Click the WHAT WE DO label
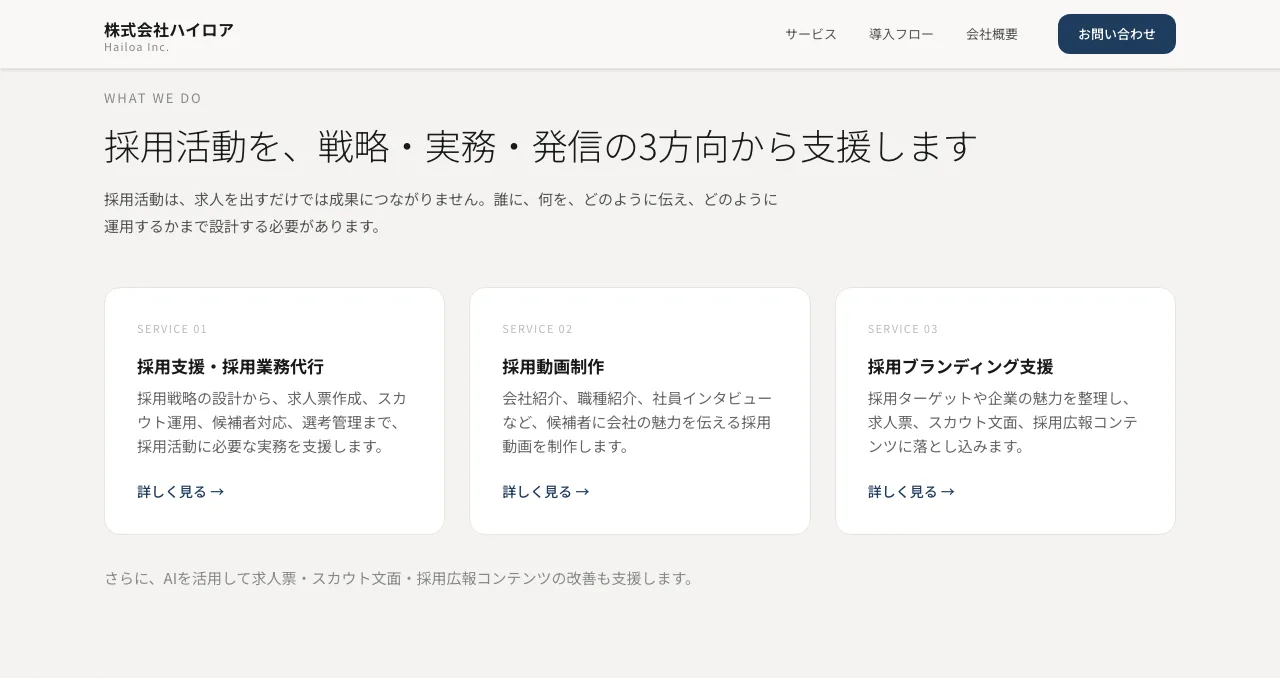The width and height of the screenshot is (1280, 680). [153, 98]
